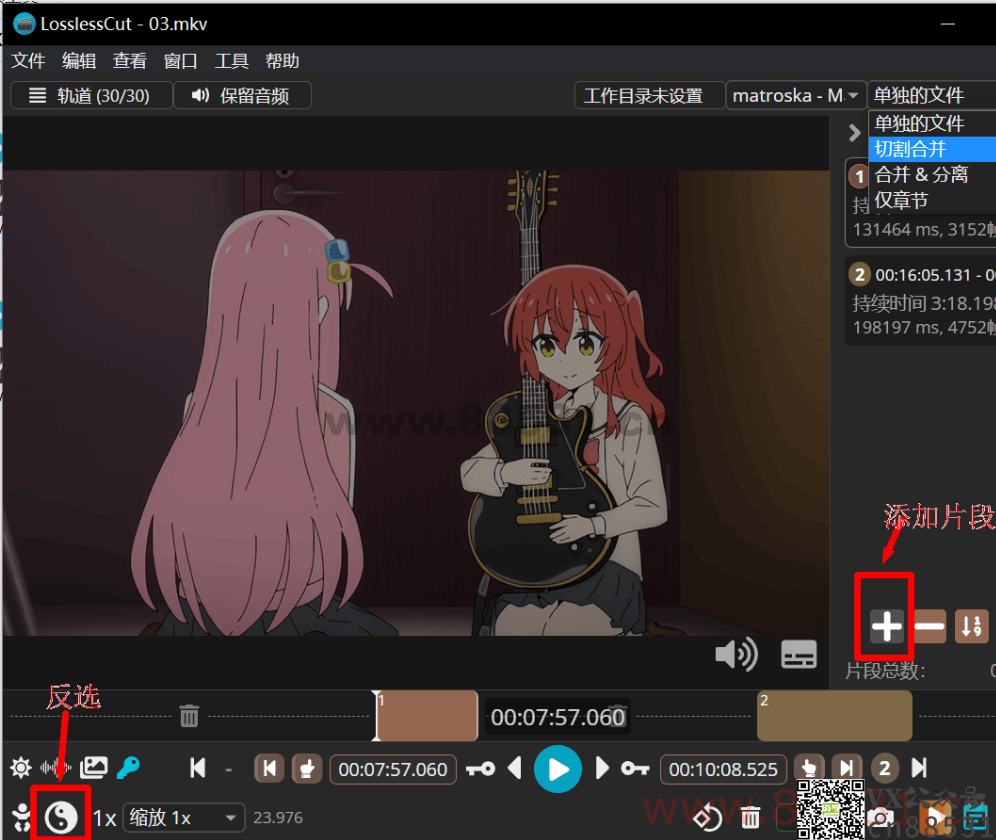This screenshot has width=996, height=840.
Task: Open the 轨道 (30/30) tracks panel
Action: [91, 95]
